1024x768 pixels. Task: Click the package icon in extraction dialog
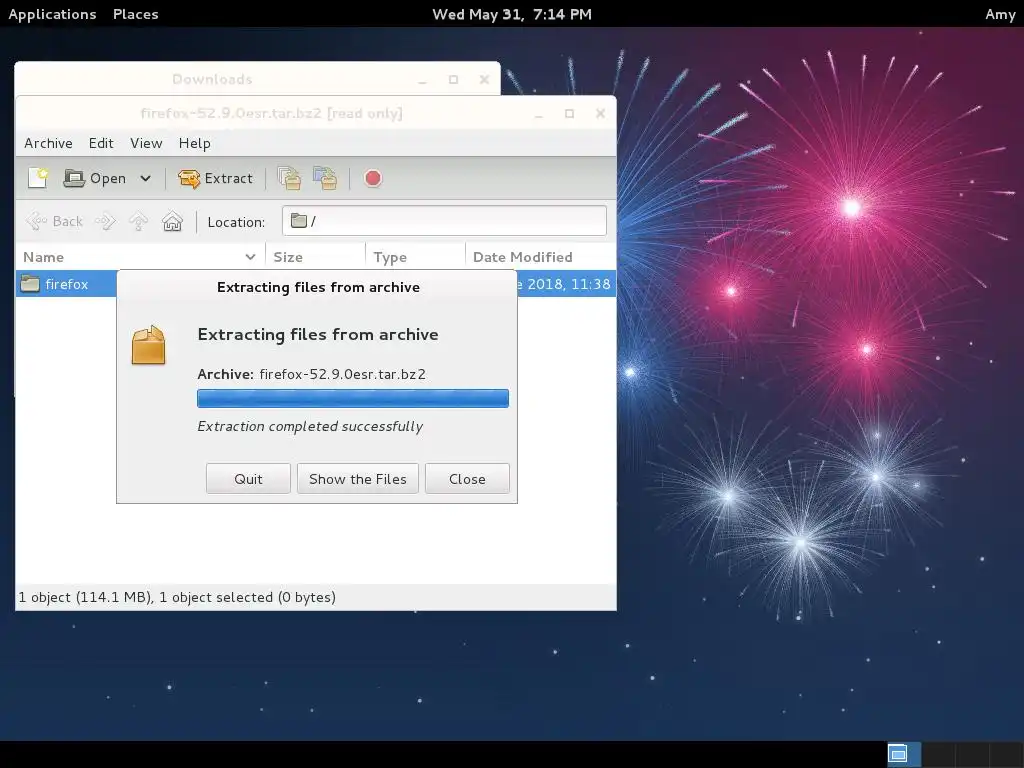149,345
